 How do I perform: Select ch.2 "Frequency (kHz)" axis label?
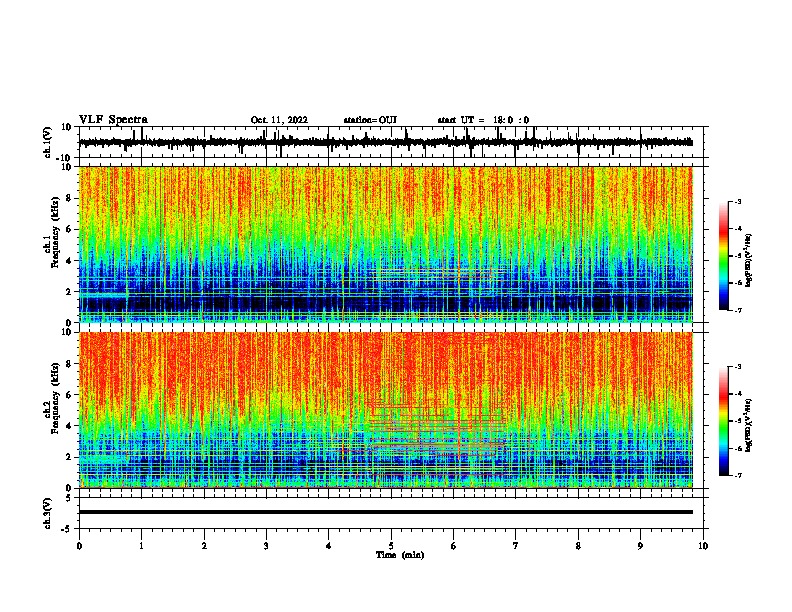coord(55,398)
